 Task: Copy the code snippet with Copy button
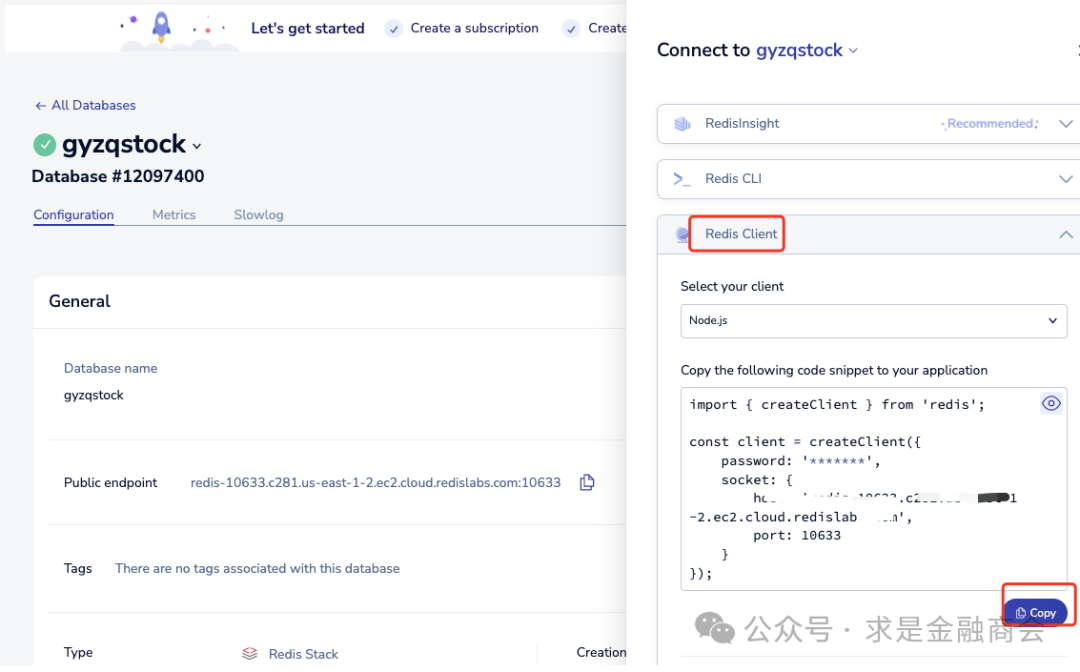(1035, 612)
